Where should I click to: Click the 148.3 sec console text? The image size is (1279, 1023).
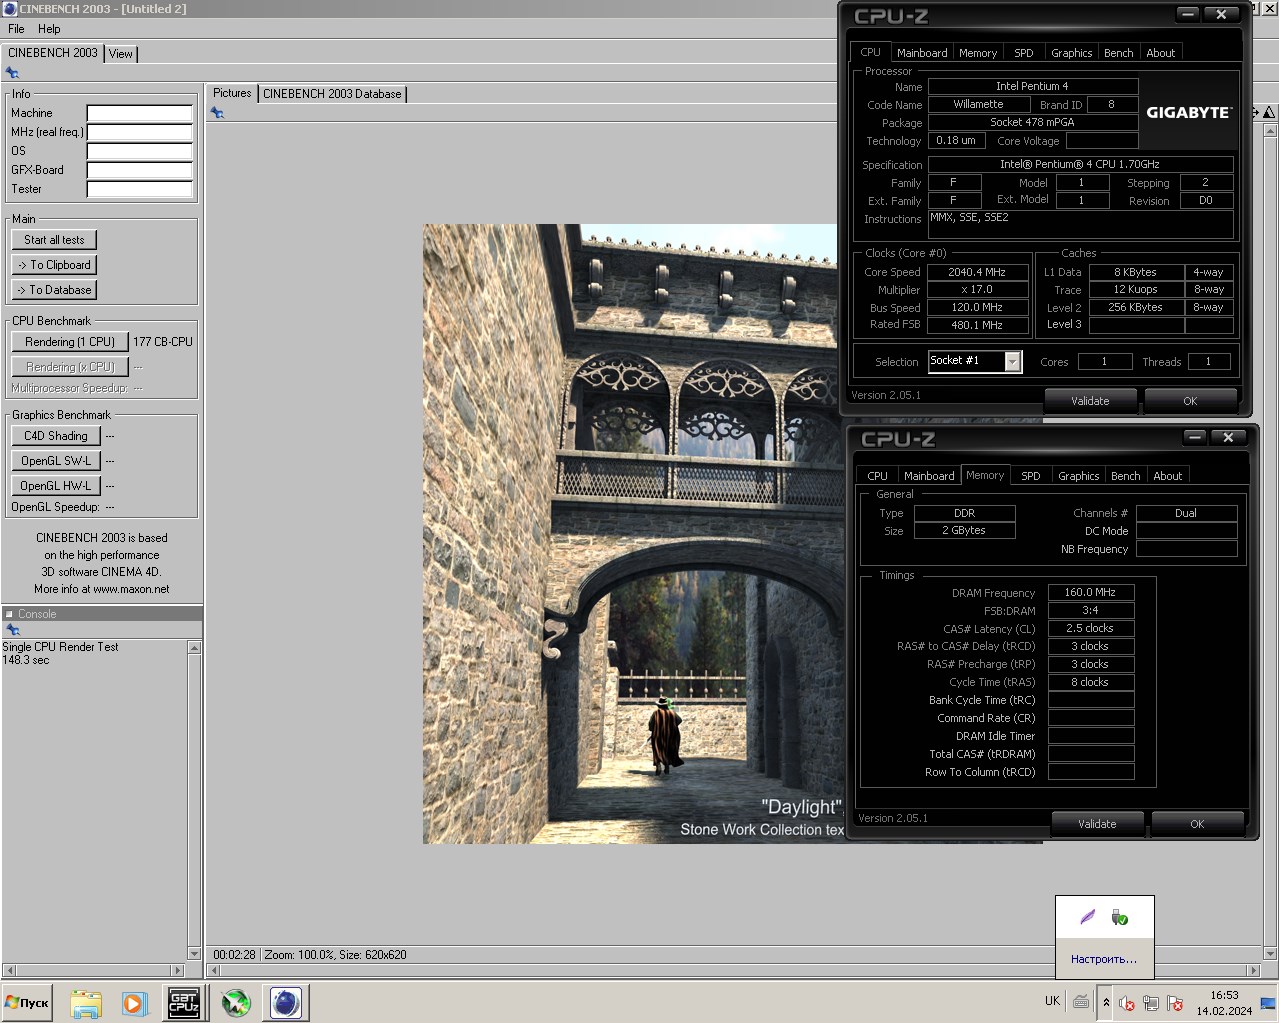(26, 660)
